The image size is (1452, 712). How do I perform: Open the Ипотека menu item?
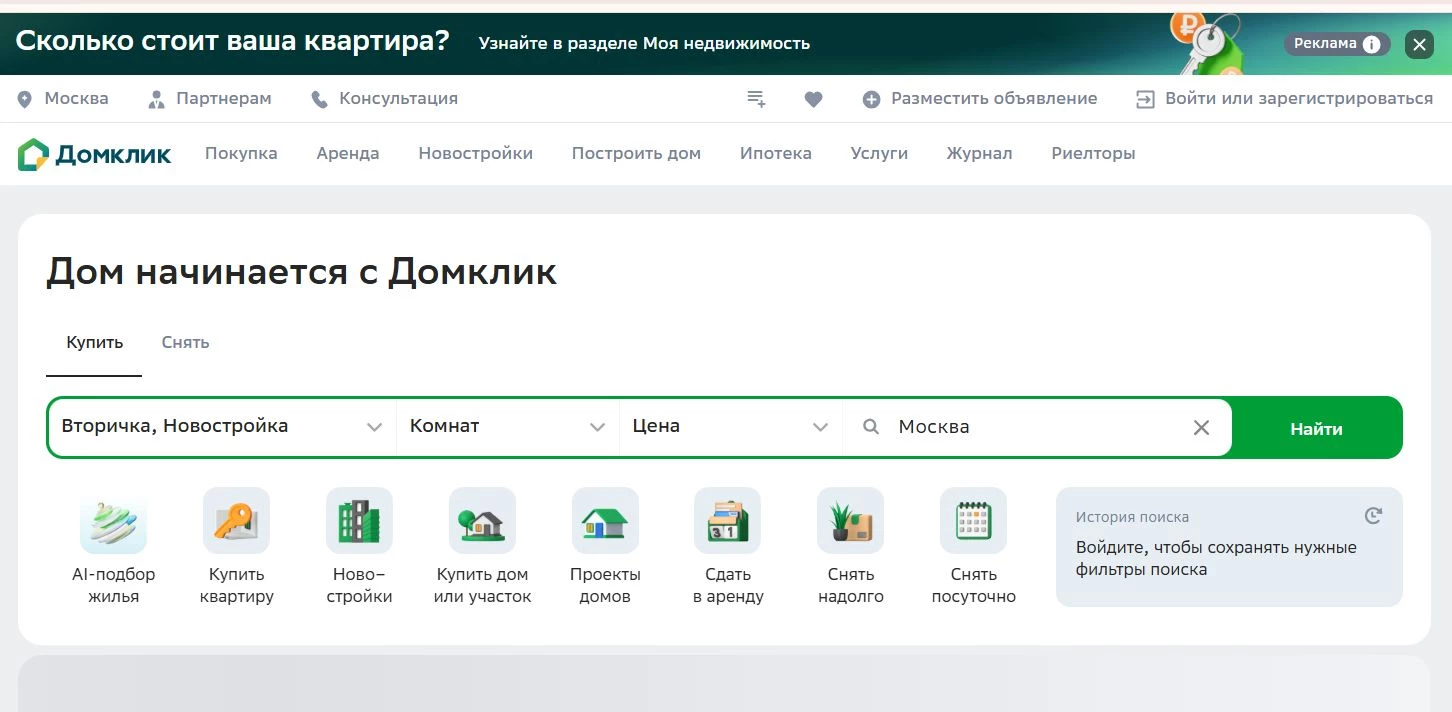[x=776, y=153]
